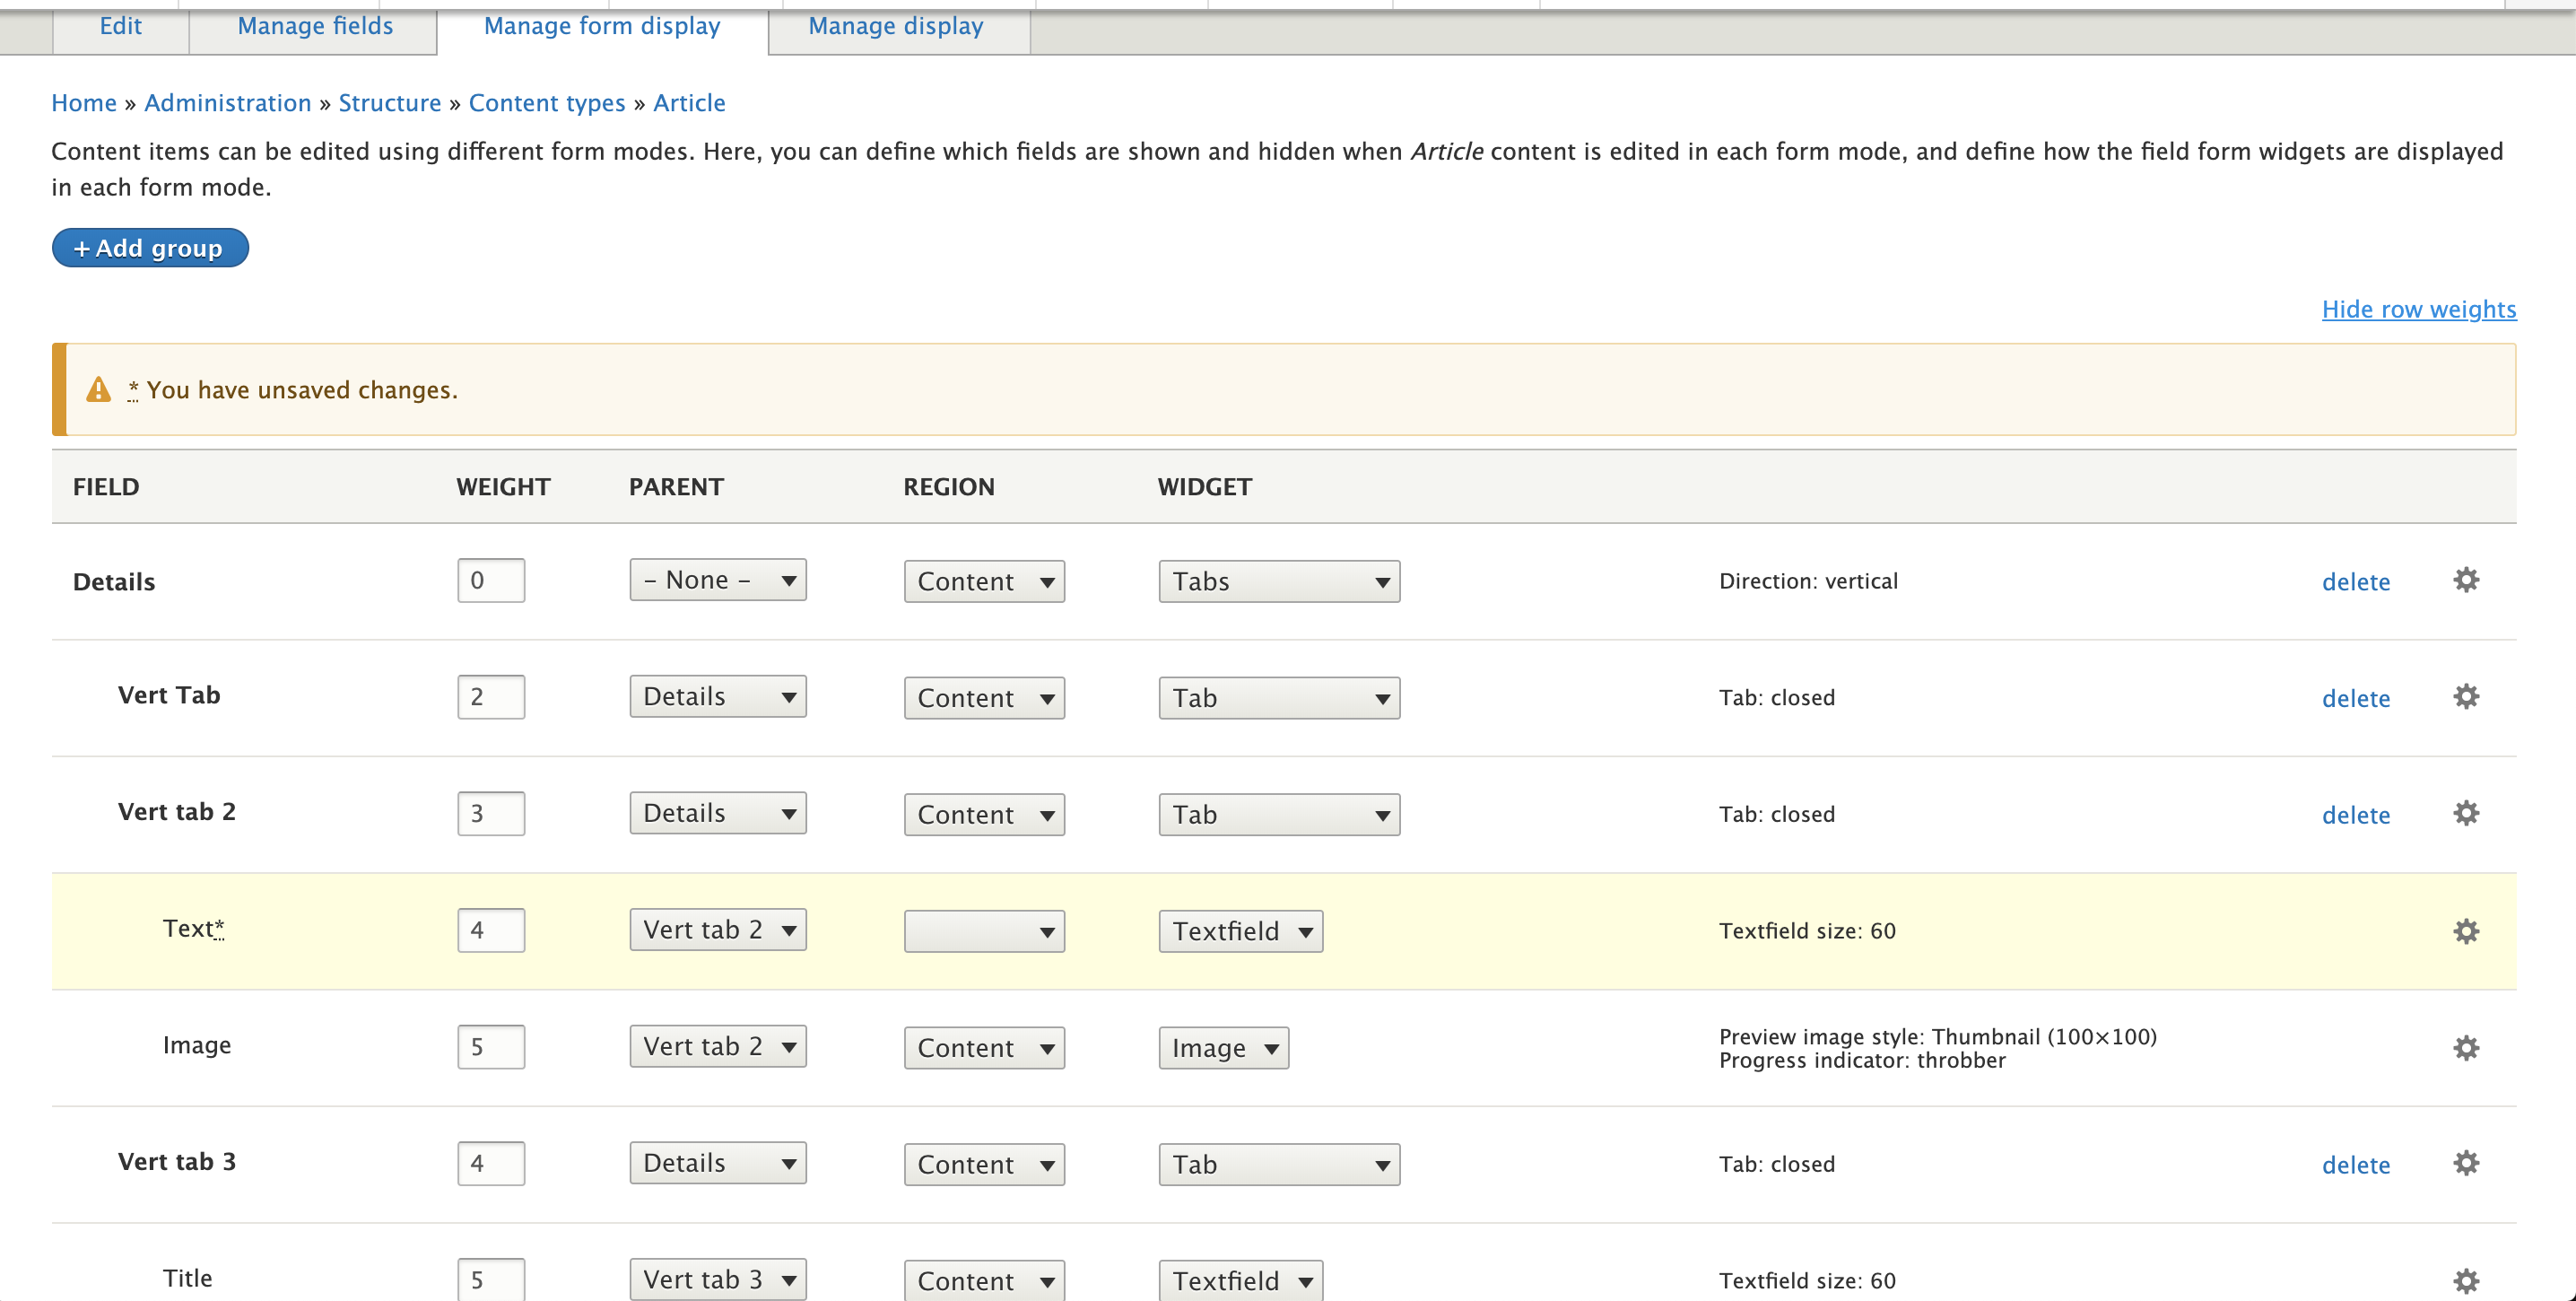The image size is (2576, 1301).
Task: Open settings gear for Vert tab 3 row
Action: tap(2466, 1163)
